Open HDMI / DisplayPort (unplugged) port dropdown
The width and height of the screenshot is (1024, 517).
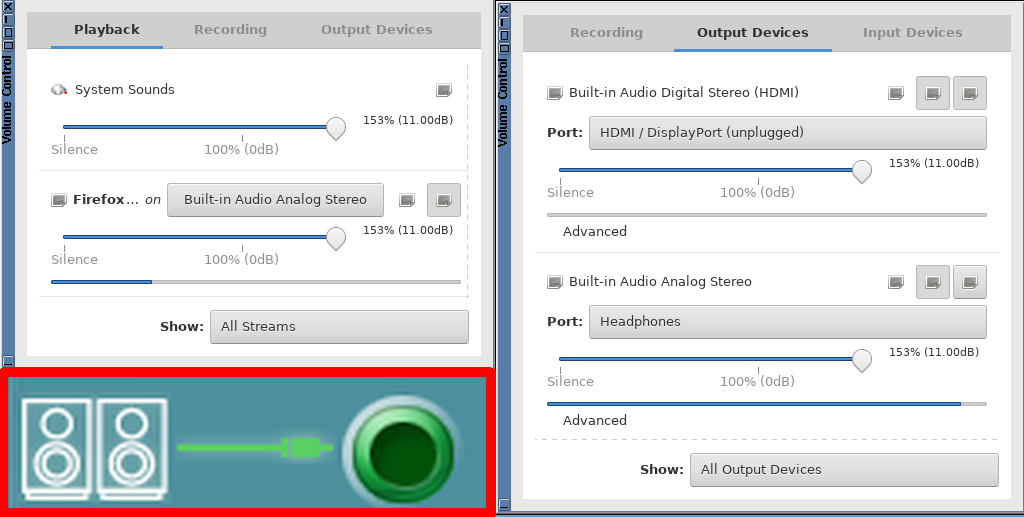pos(788,133)
